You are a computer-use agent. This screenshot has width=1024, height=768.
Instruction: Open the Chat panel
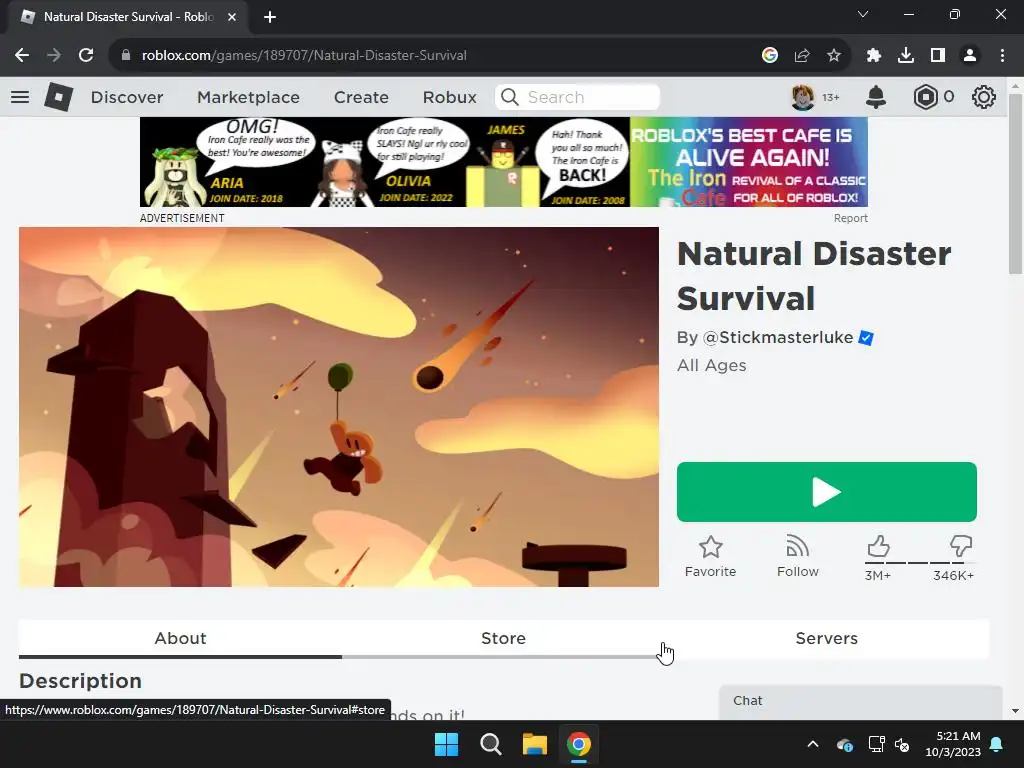861,702
